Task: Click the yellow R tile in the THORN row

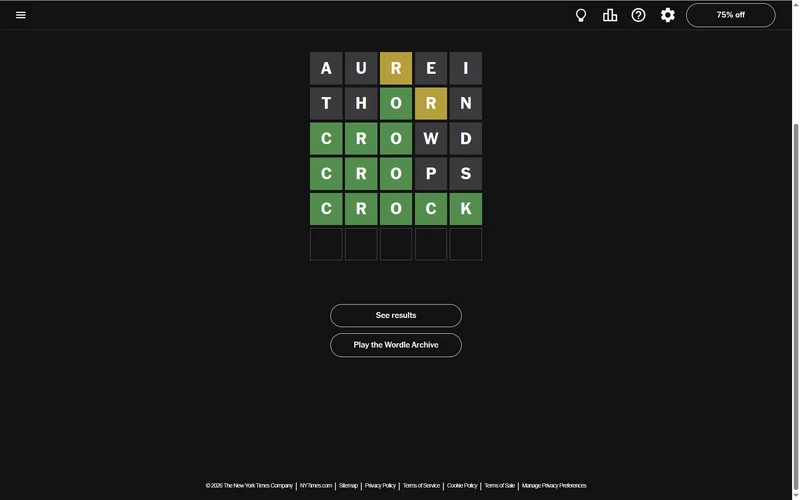Action: point(431,104)
